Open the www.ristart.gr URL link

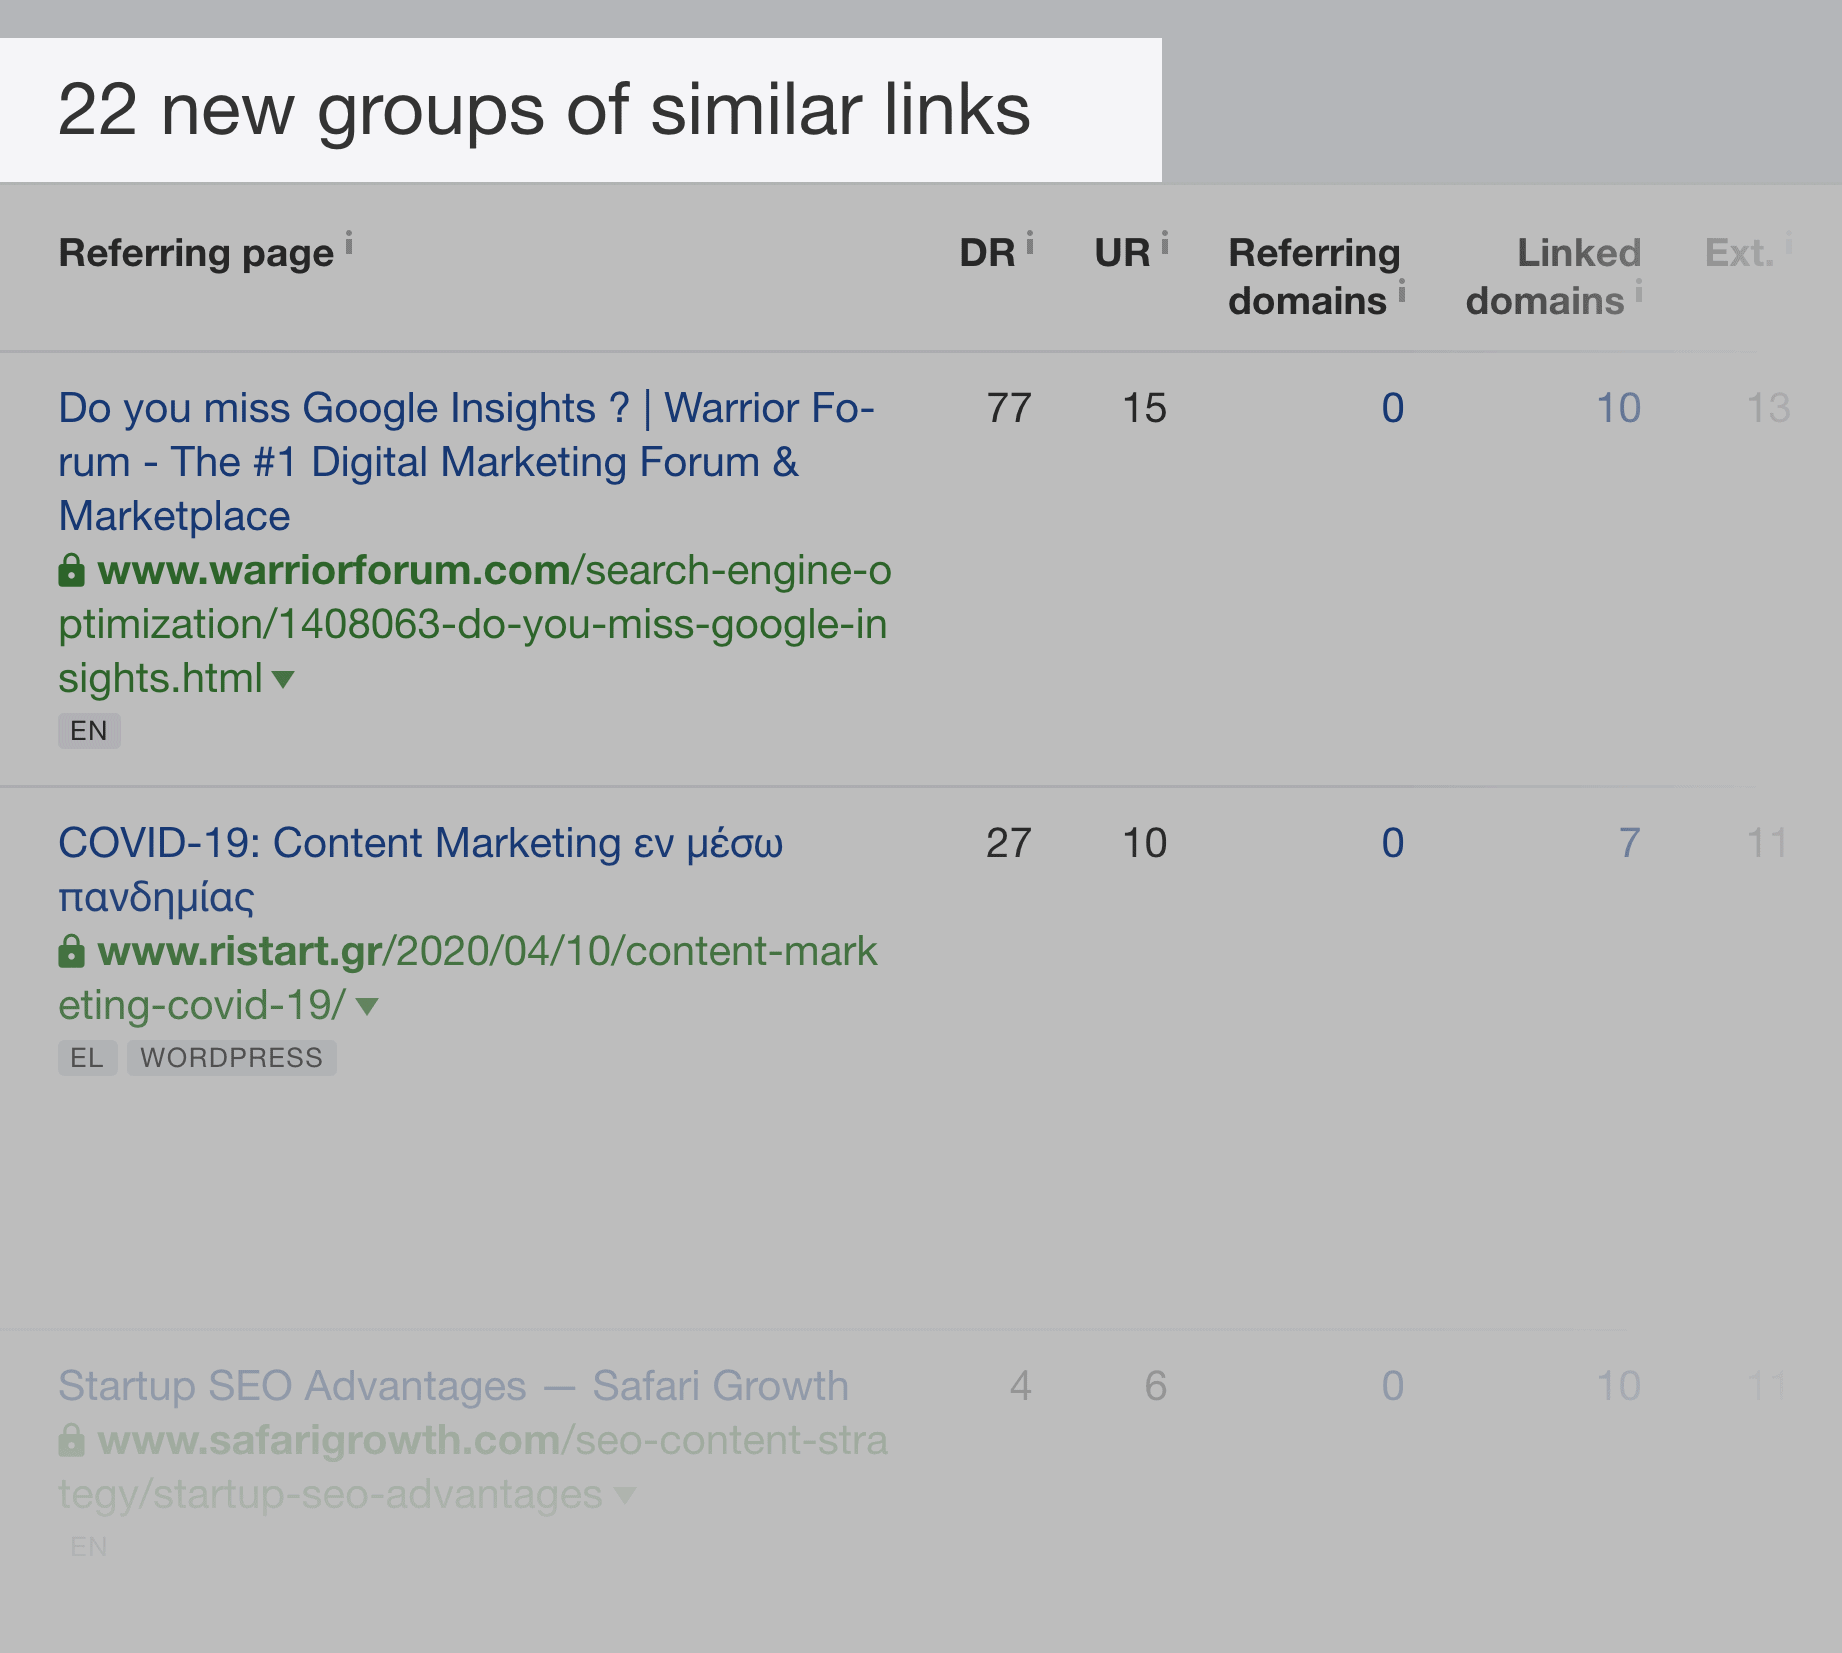[468, 978]
